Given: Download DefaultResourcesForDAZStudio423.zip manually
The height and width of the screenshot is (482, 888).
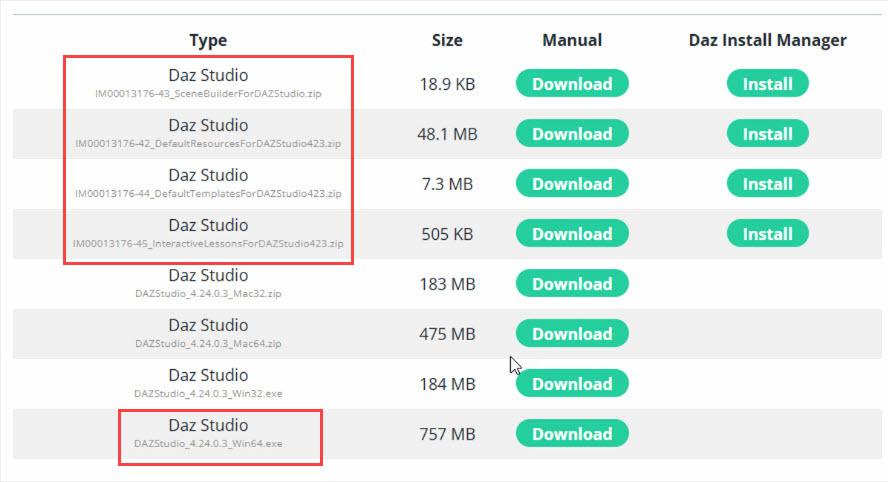Looking at the screenshot, I should click(x=572, y=134).
